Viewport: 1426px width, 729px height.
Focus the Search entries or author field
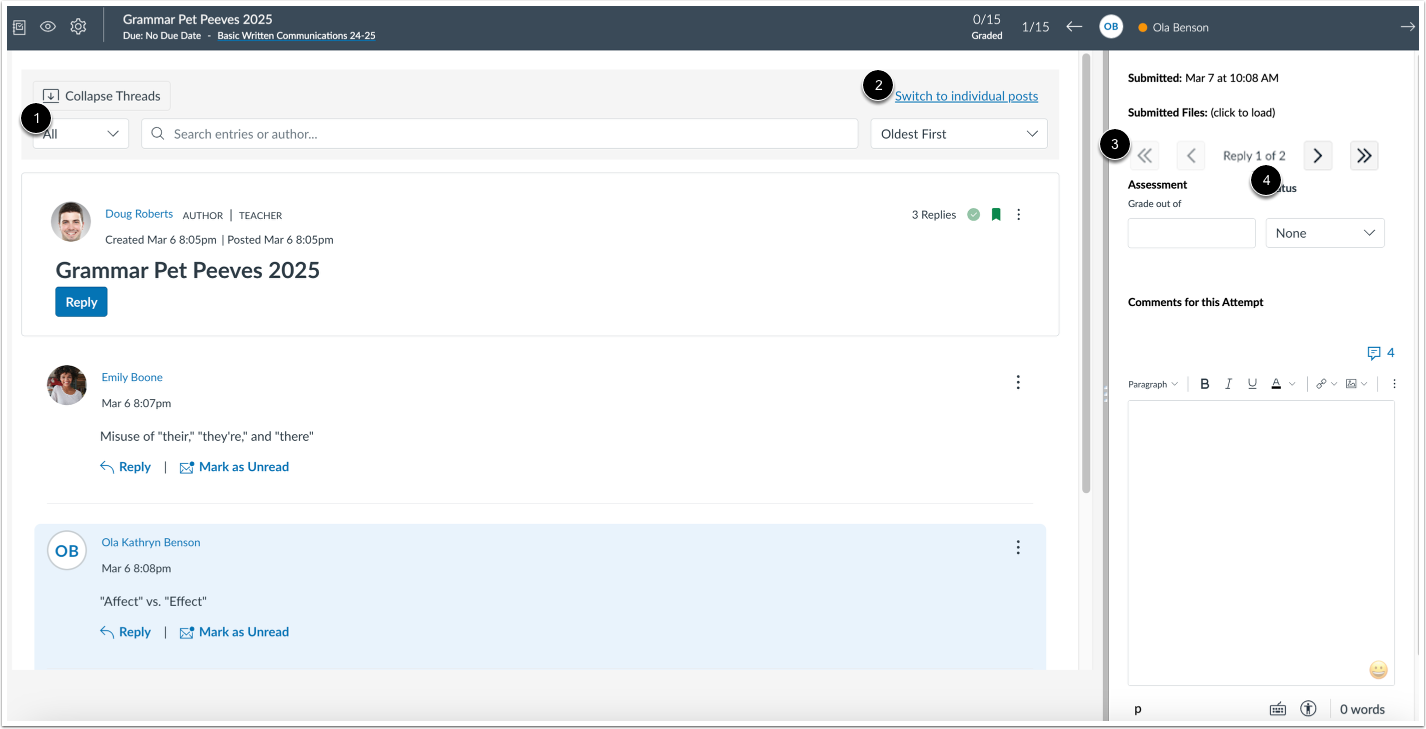tap(499, 133)
